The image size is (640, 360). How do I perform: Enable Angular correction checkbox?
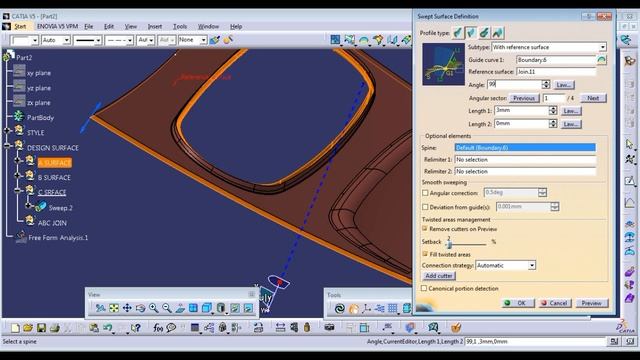pos(425,193)
